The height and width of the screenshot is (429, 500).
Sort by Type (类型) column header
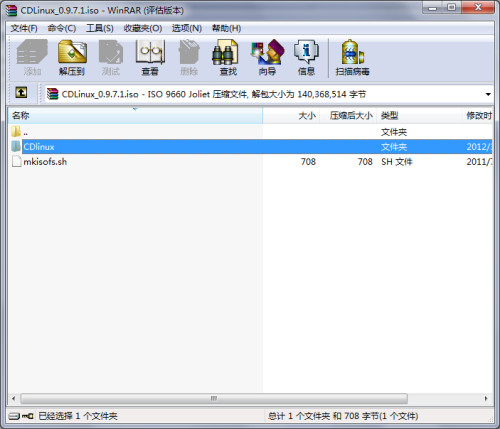point(419,116)
